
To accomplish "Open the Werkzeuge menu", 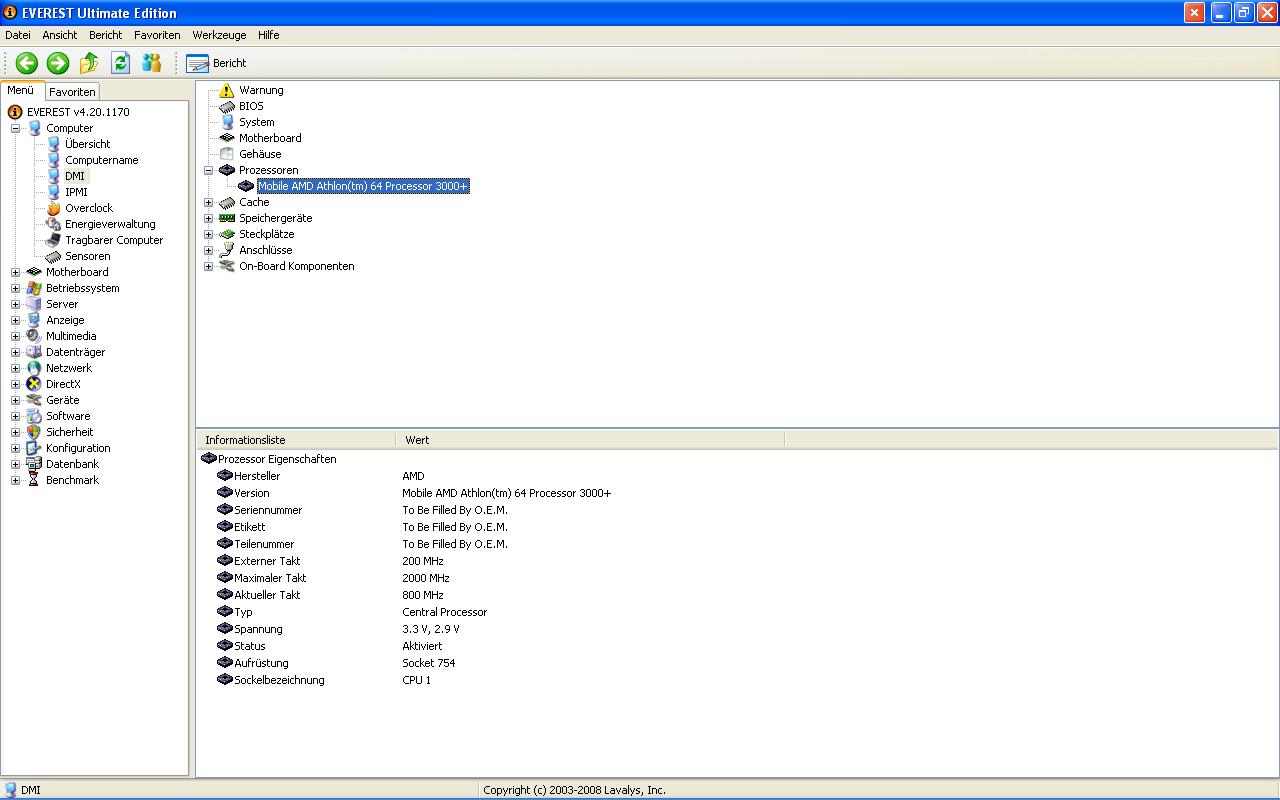I will point(219,35).
